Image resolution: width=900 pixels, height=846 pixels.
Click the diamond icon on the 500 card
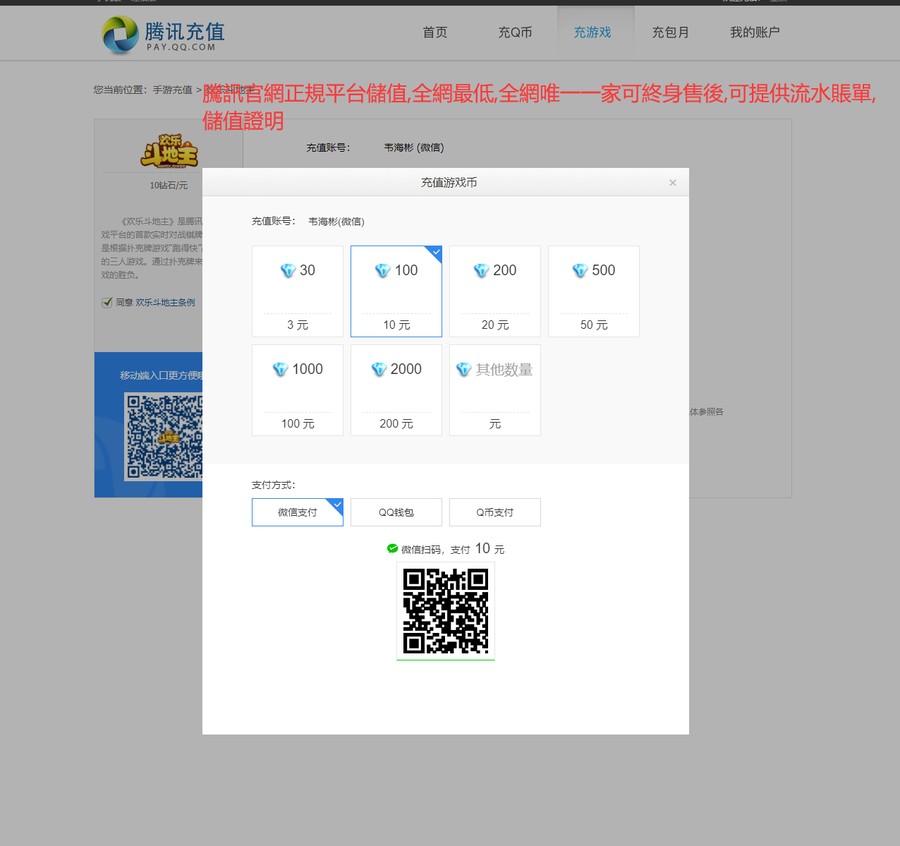(x=580, y=270)
